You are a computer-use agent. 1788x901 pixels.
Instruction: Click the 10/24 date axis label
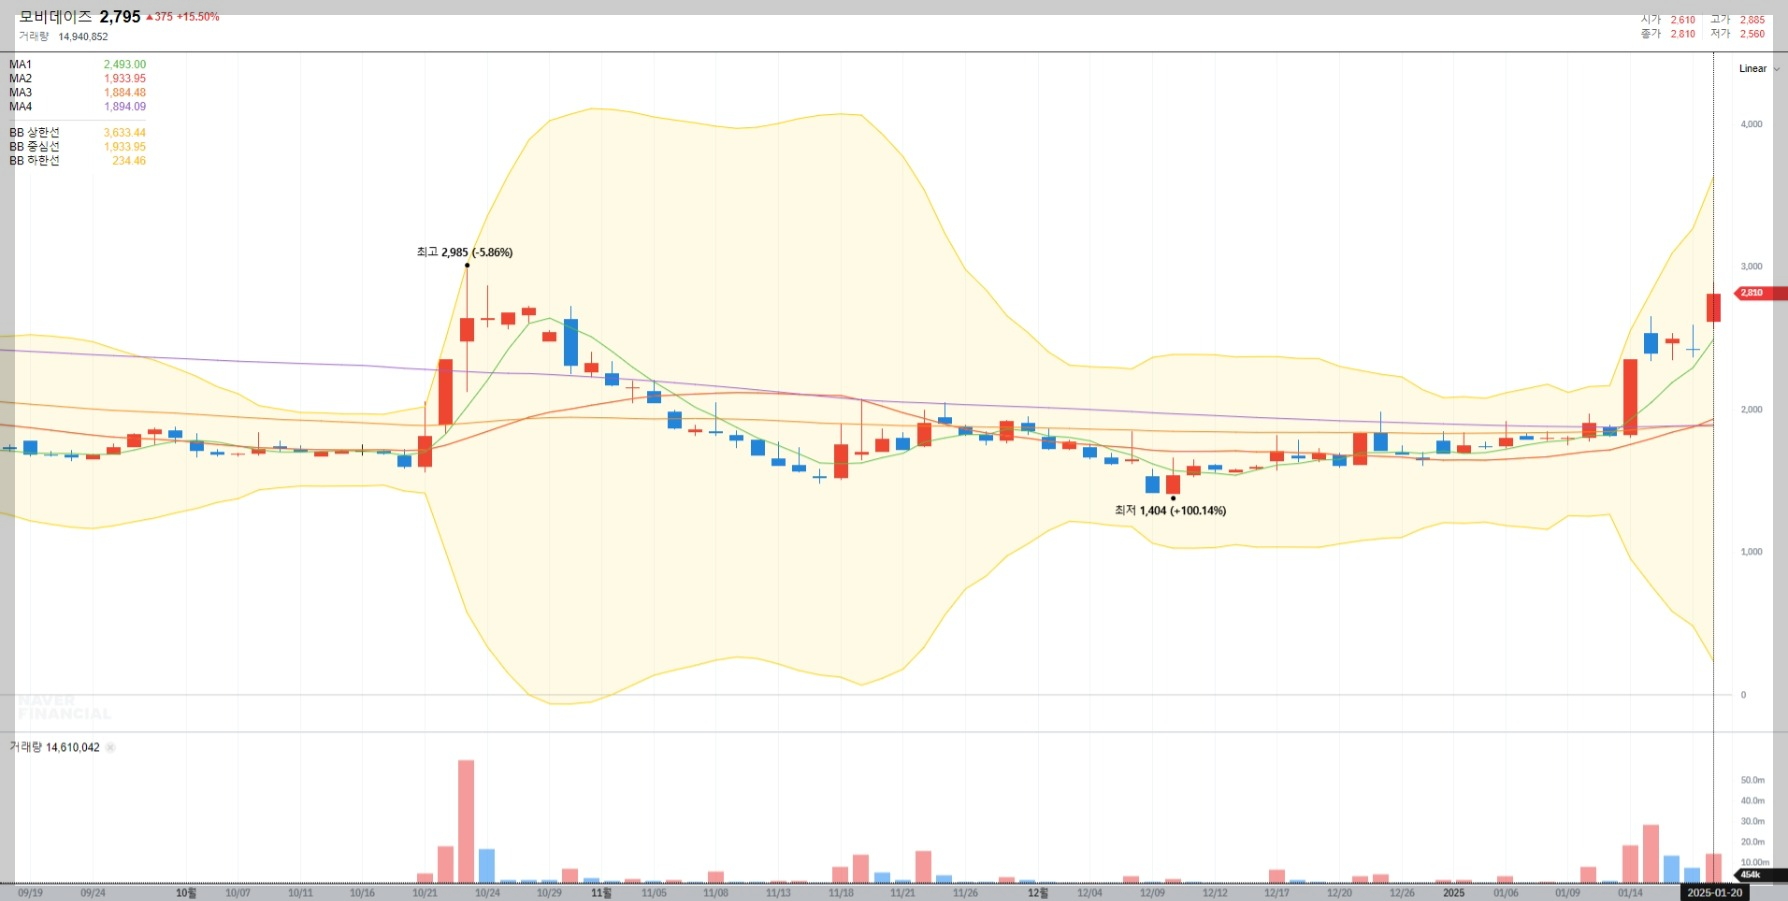tap(487, 893)
